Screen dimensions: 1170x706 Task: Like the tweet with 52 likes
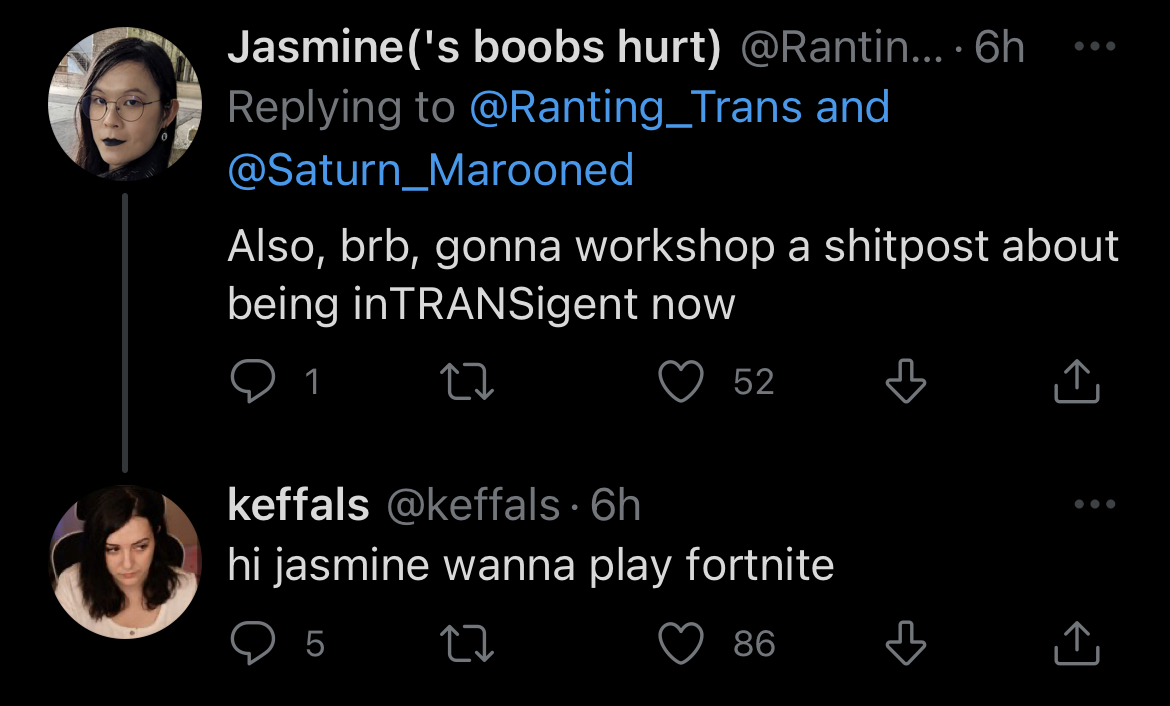681,381
